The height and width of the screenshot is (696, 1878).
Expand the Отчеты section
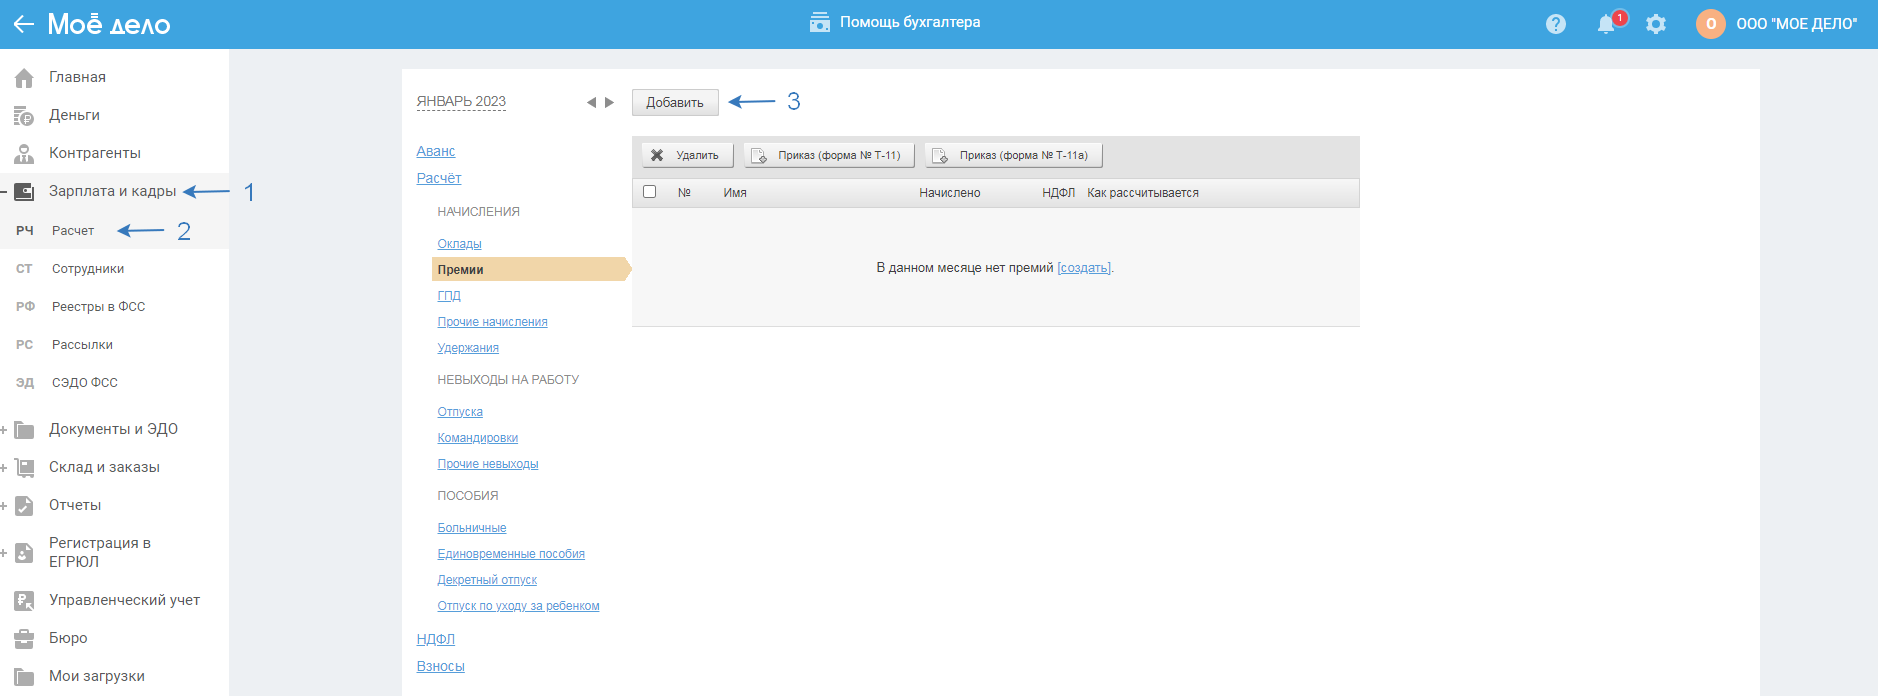coord(4,505)
